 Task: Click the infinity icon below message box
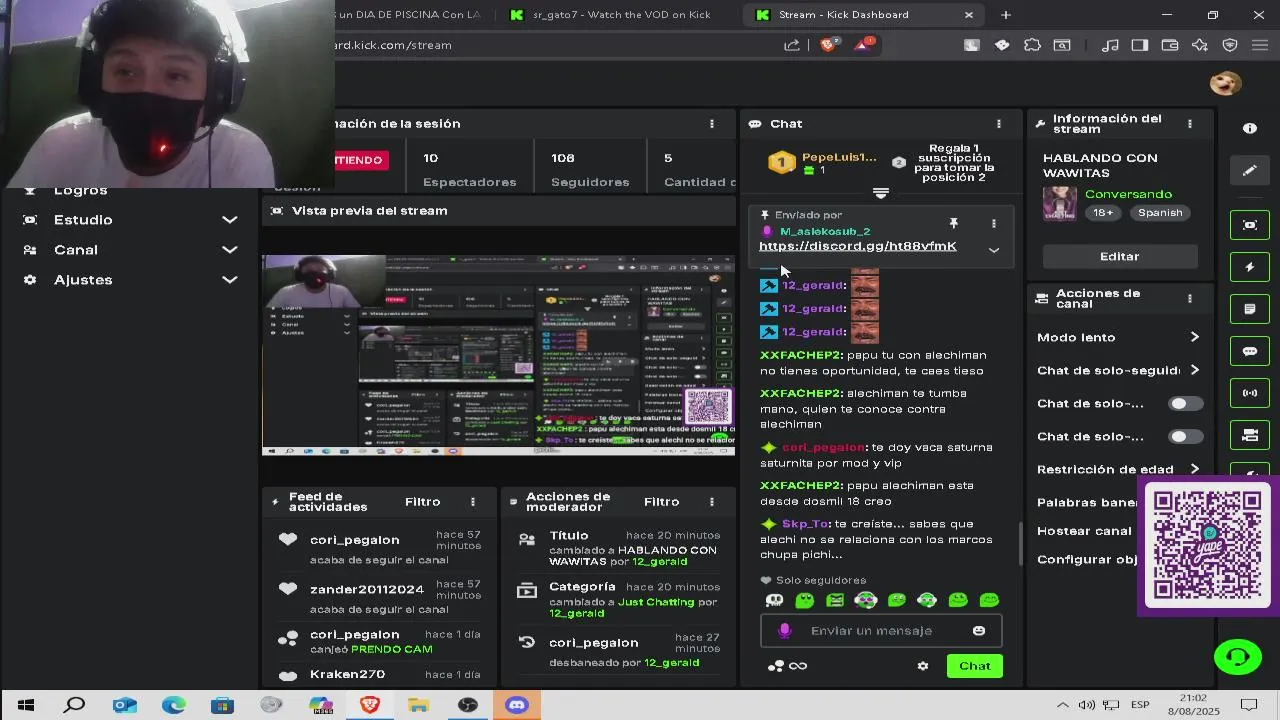(x=798, y=666)
